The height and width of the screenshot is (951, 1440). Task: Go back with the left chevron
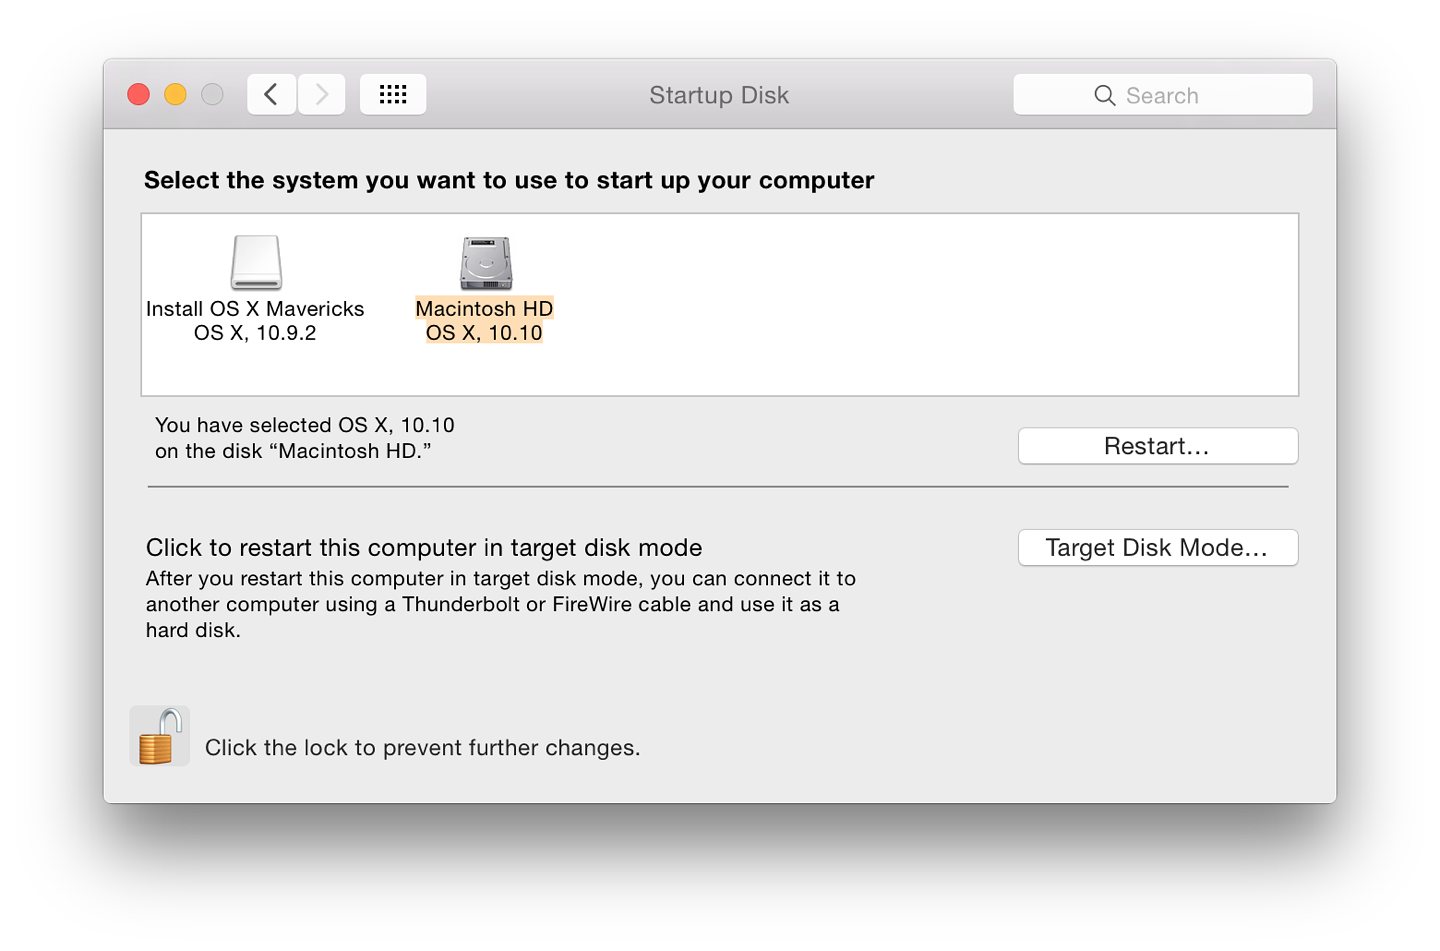(x=271, y=95)
